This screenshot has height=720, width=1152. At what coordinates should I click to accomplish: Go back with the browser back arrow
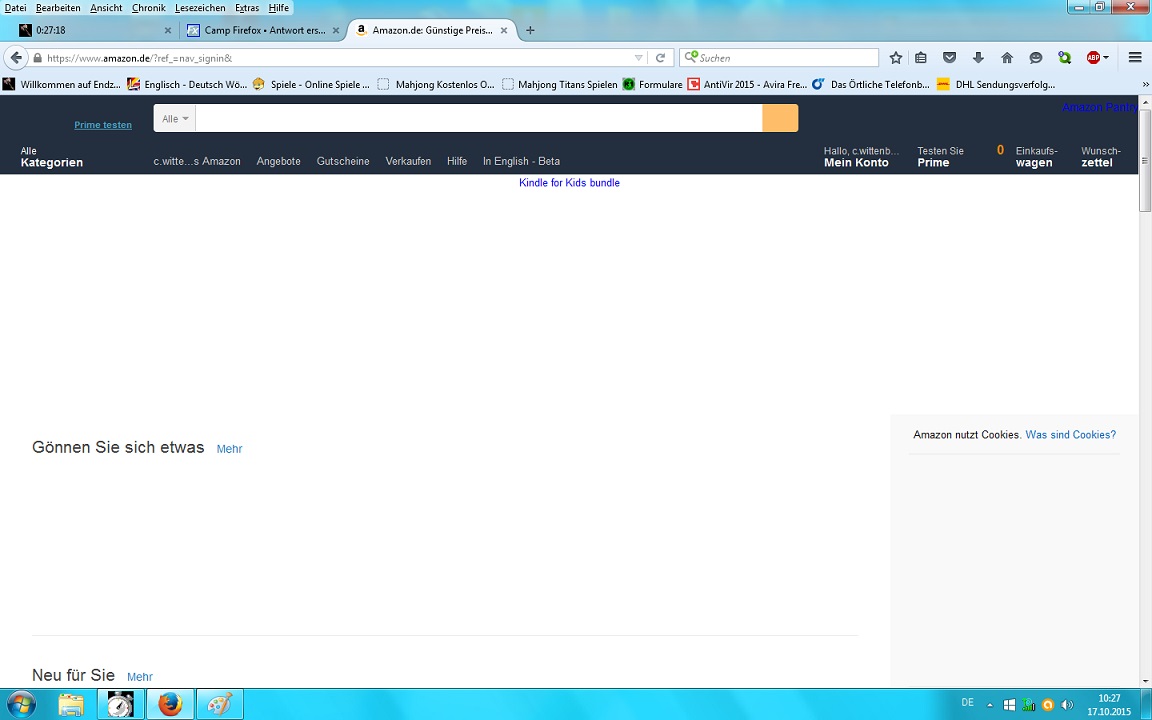click(16, 57)
